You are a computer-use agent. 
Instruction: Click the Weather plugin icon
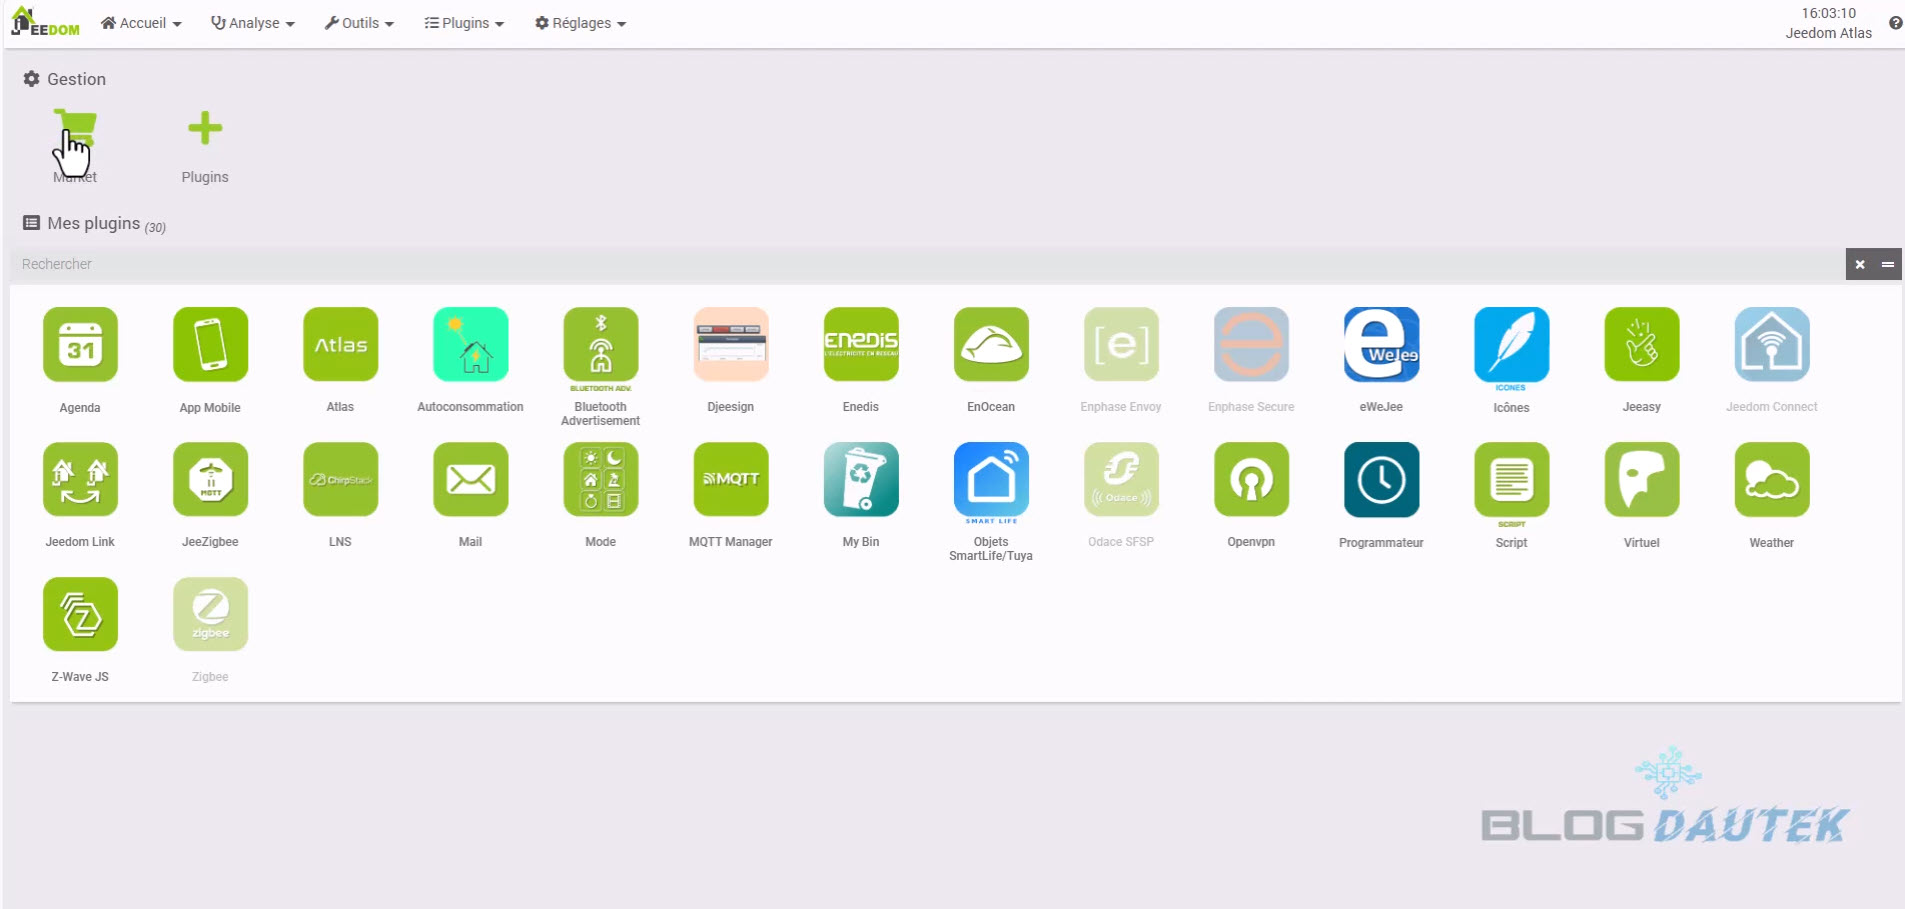pyautogui.click(x=1771, y=480)
